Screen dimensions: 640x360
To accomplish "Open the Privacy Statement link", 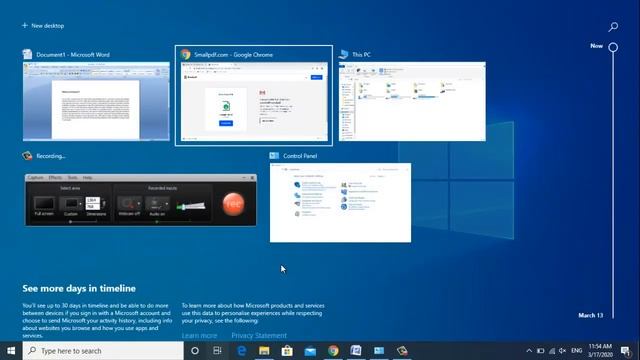I will (259, 336).
